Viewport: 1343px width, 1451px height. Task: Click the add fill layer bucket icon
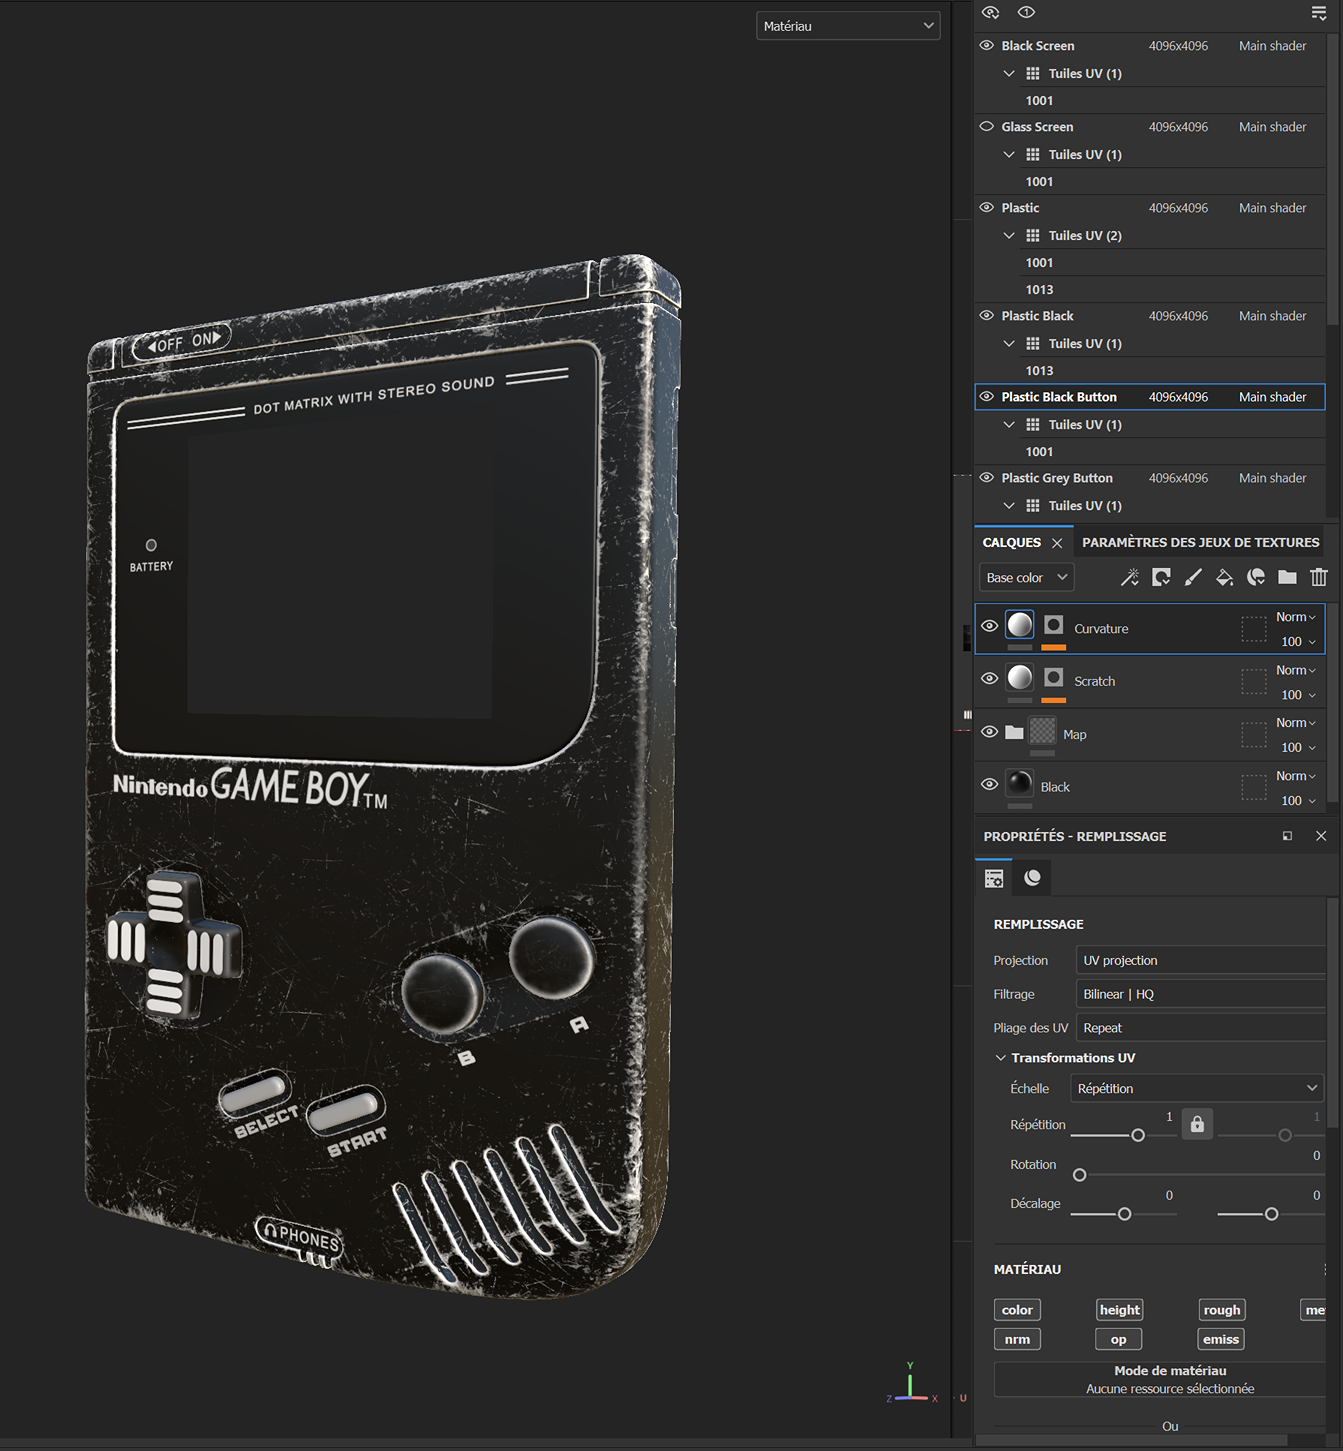[1224, 577]
